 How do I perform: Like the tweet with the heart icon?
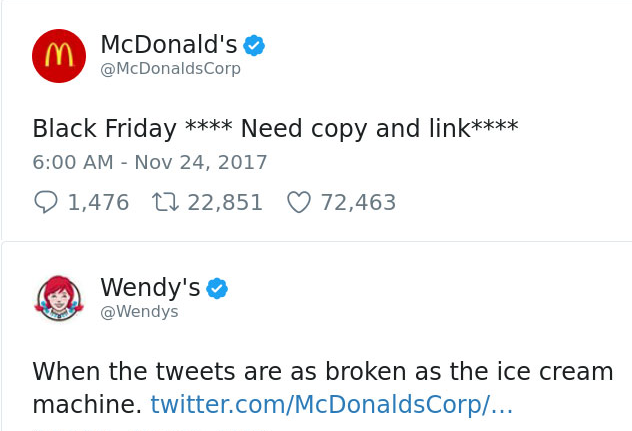tap(299, 203)
